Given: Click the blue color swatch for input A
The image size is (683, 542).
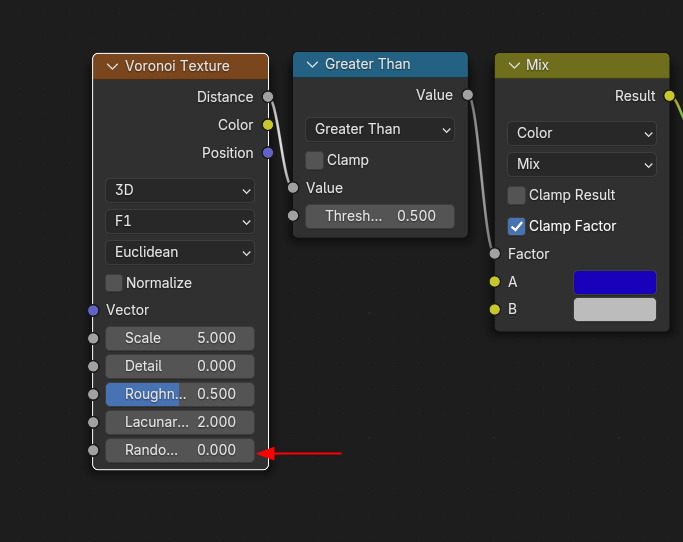Looking at the screenshot, I should point(615,282).
